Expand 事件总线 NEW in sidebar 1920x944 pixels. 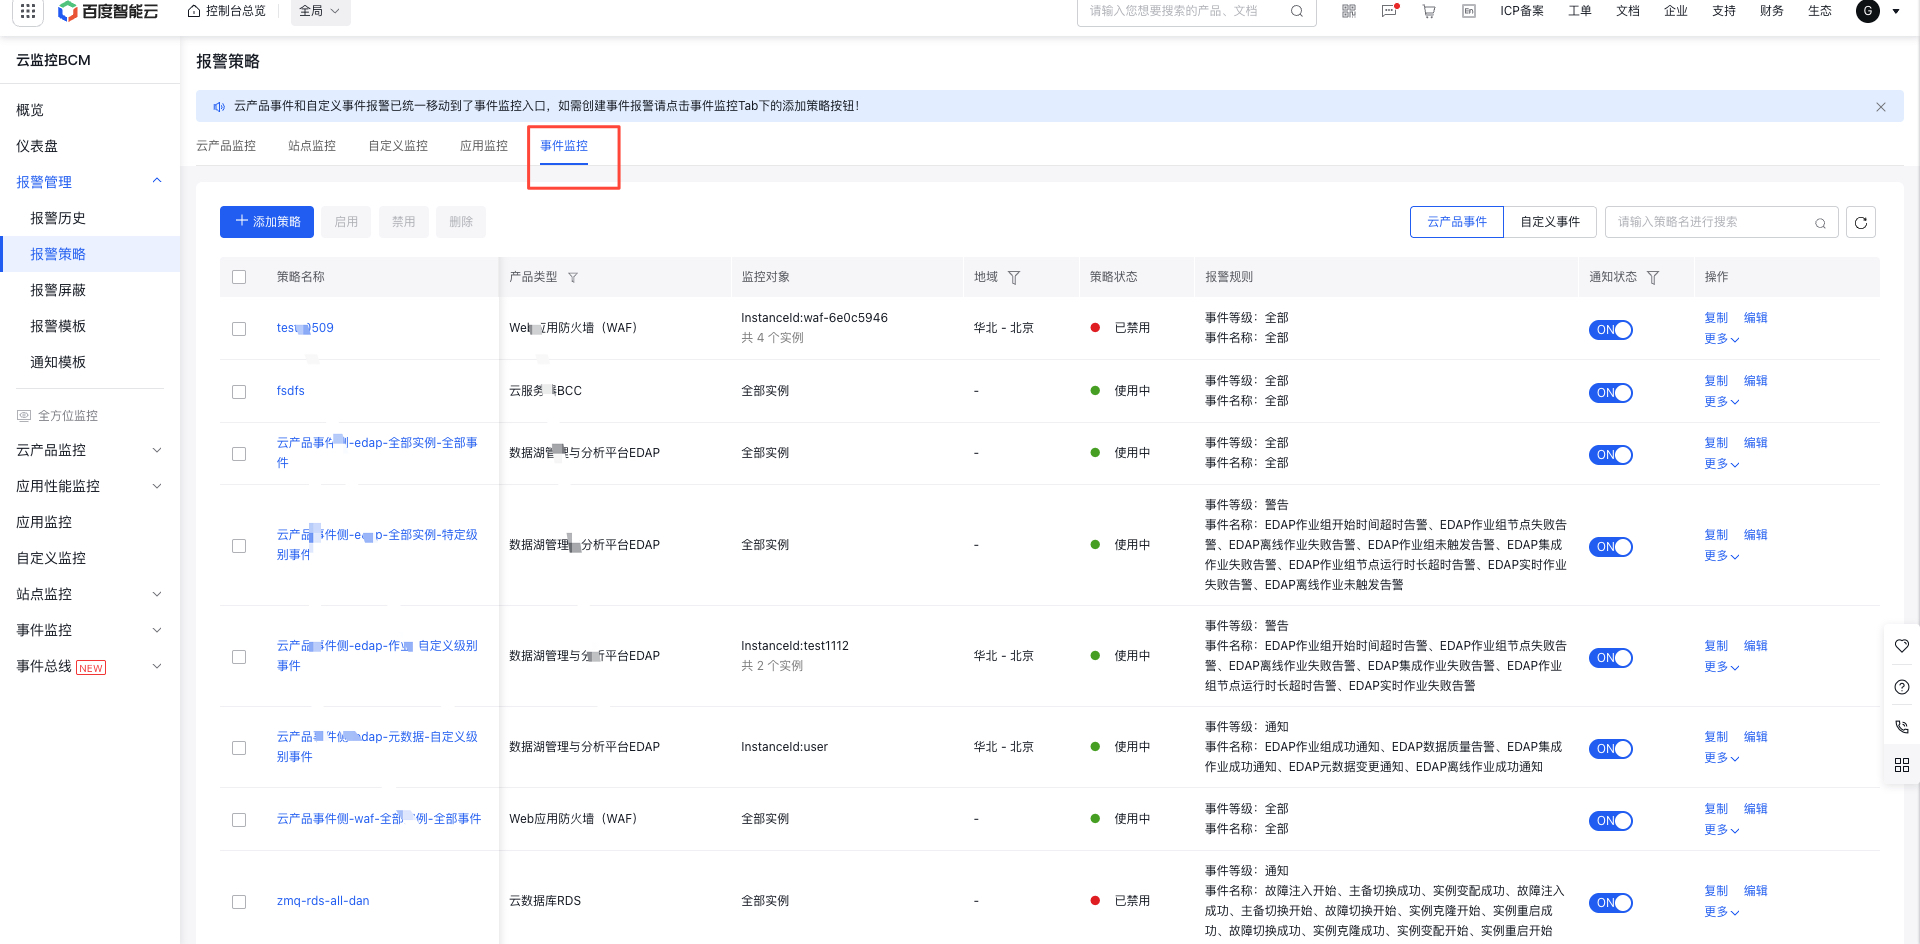(x=157, y=666)
